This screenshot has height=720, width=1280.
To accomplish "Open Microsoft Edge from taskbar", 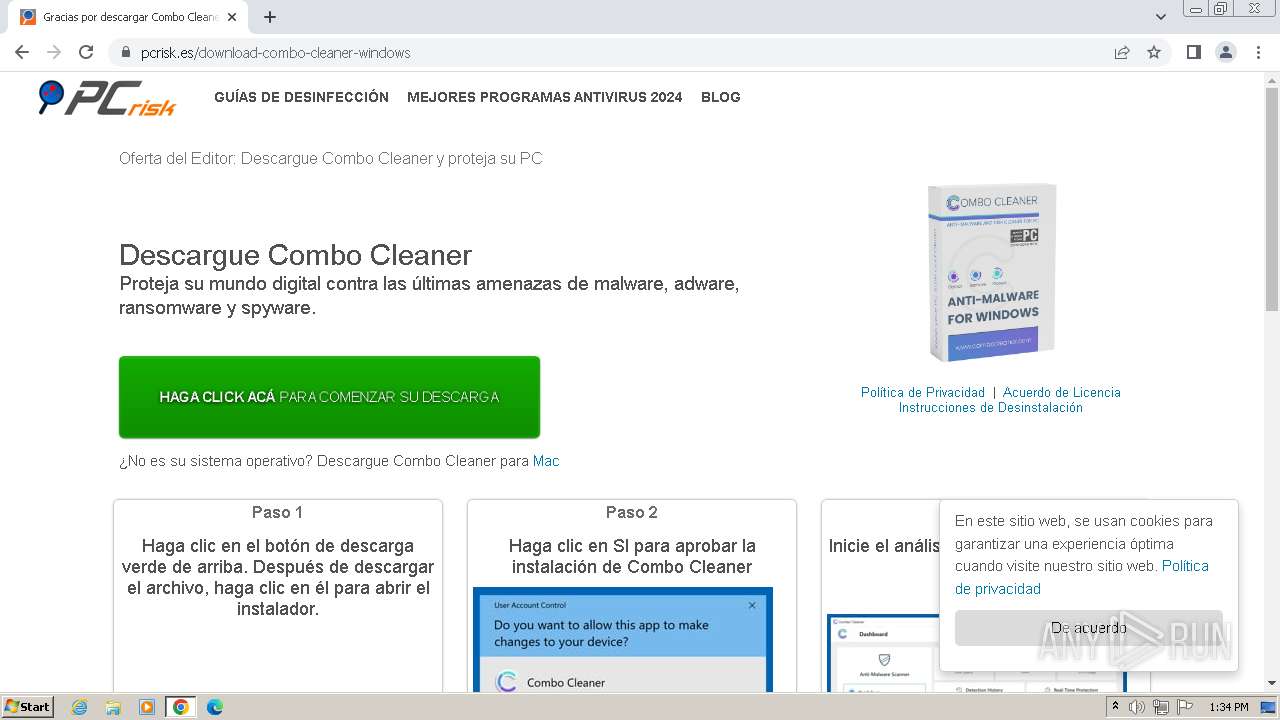I will pos(214,707).
